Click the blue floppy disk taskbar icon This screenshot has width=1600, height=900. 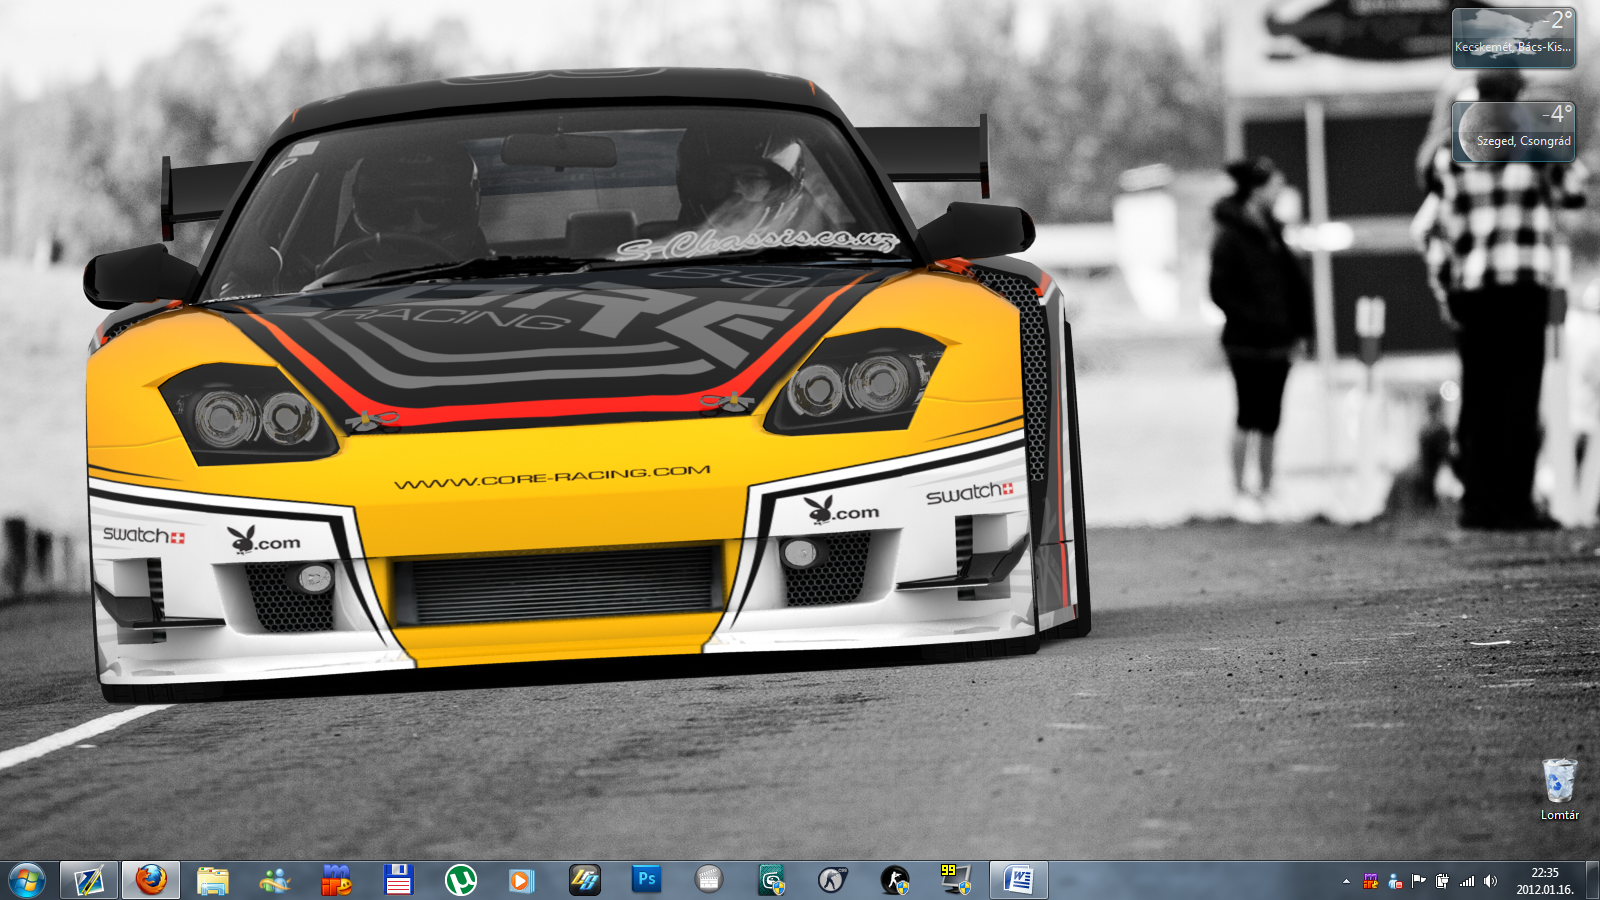tap(399, 880)
